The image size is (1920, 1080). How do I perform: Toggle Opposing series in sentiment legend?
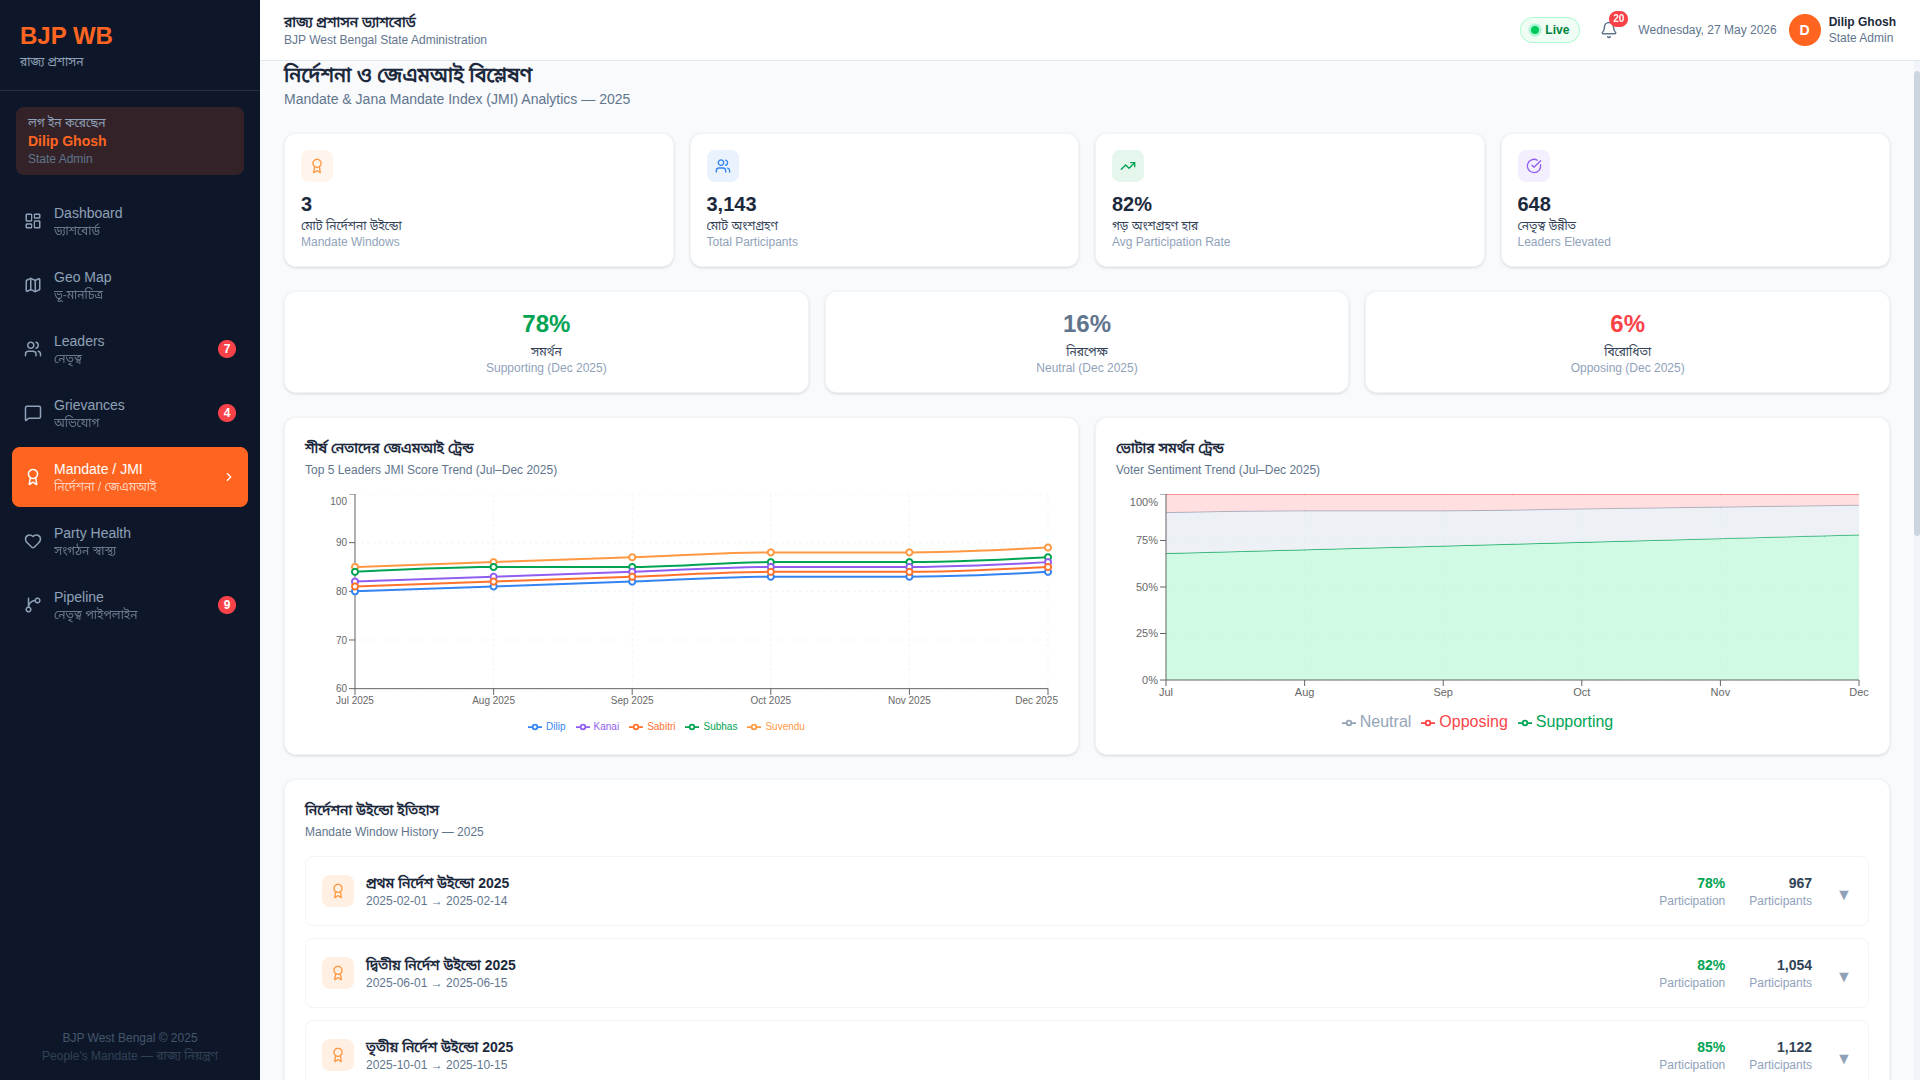1465,722
